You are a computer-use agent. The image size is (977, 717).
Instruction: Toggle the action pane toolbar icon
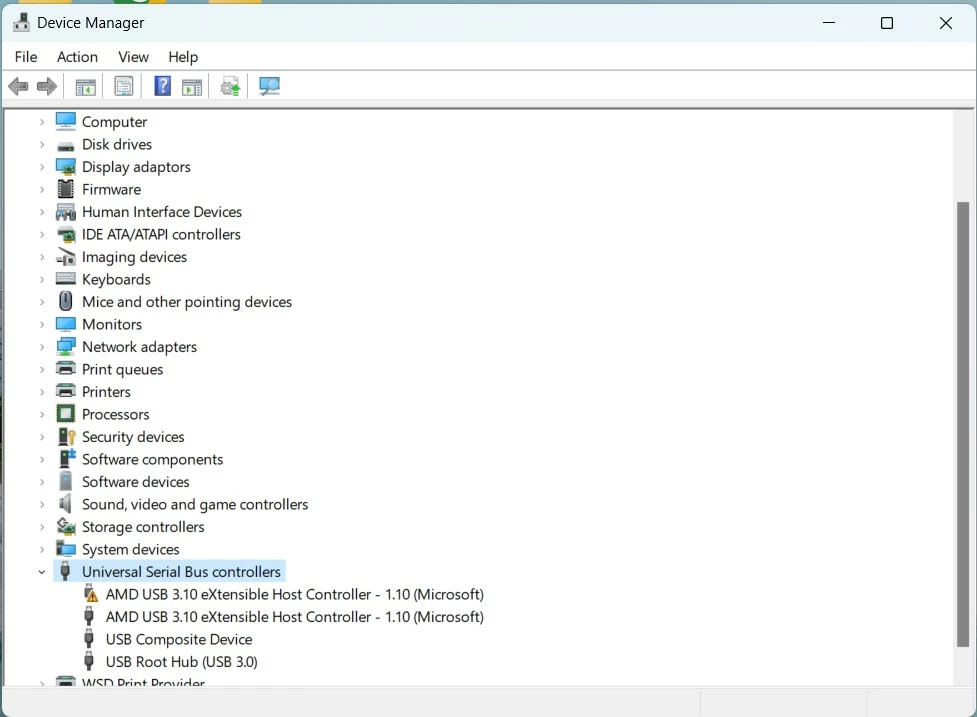point(192,87)
